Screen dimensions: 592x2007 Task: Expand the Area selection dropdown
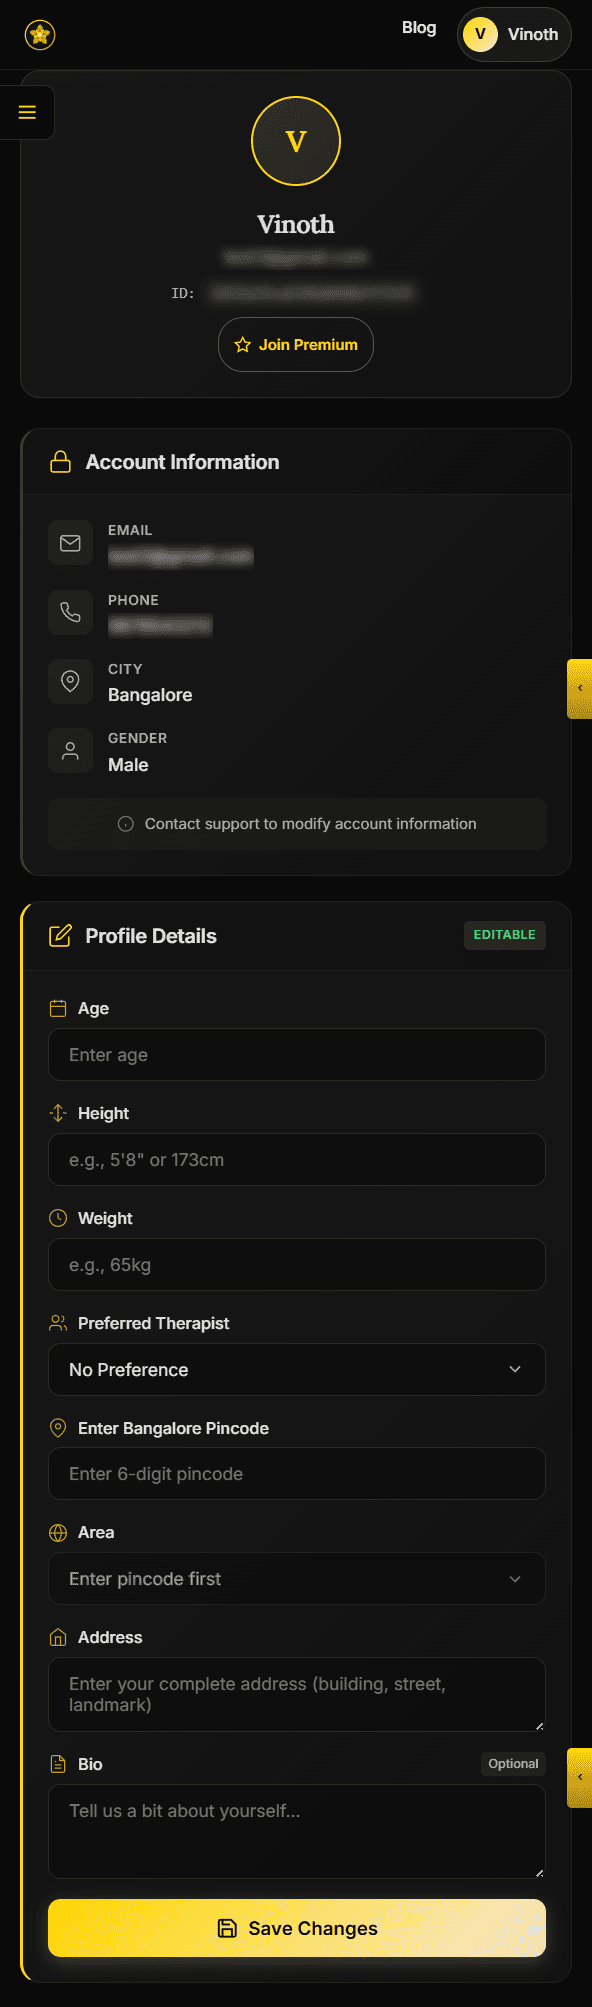coord(296,1578)
